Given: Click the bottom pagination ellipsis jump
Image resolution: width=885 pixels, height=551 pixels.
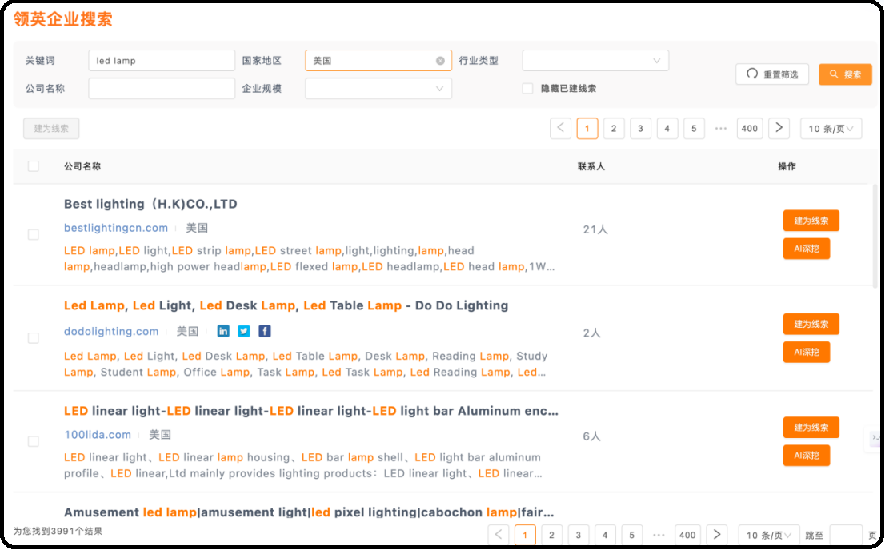Looking at the screenshot, I should tap(659, 535).
